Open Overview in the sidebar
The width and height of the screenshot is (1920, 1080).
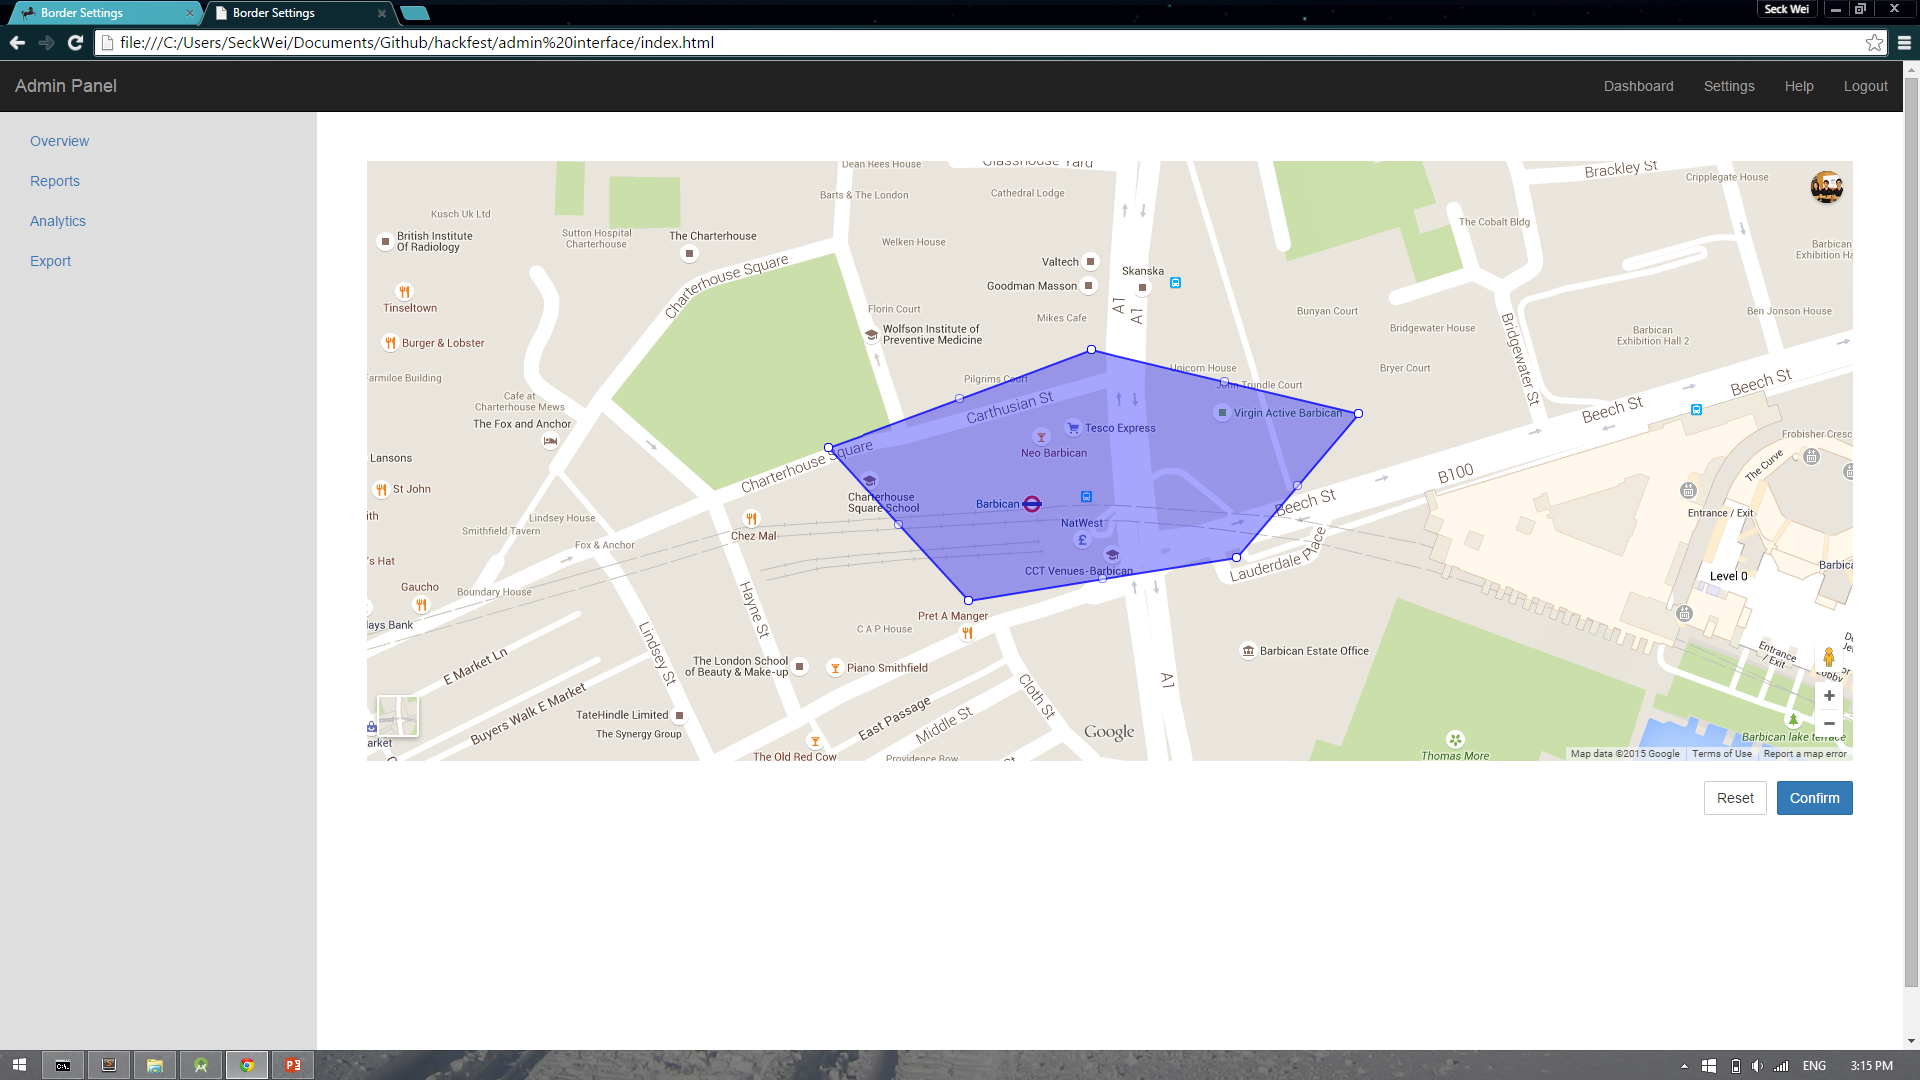click(59, 141)
